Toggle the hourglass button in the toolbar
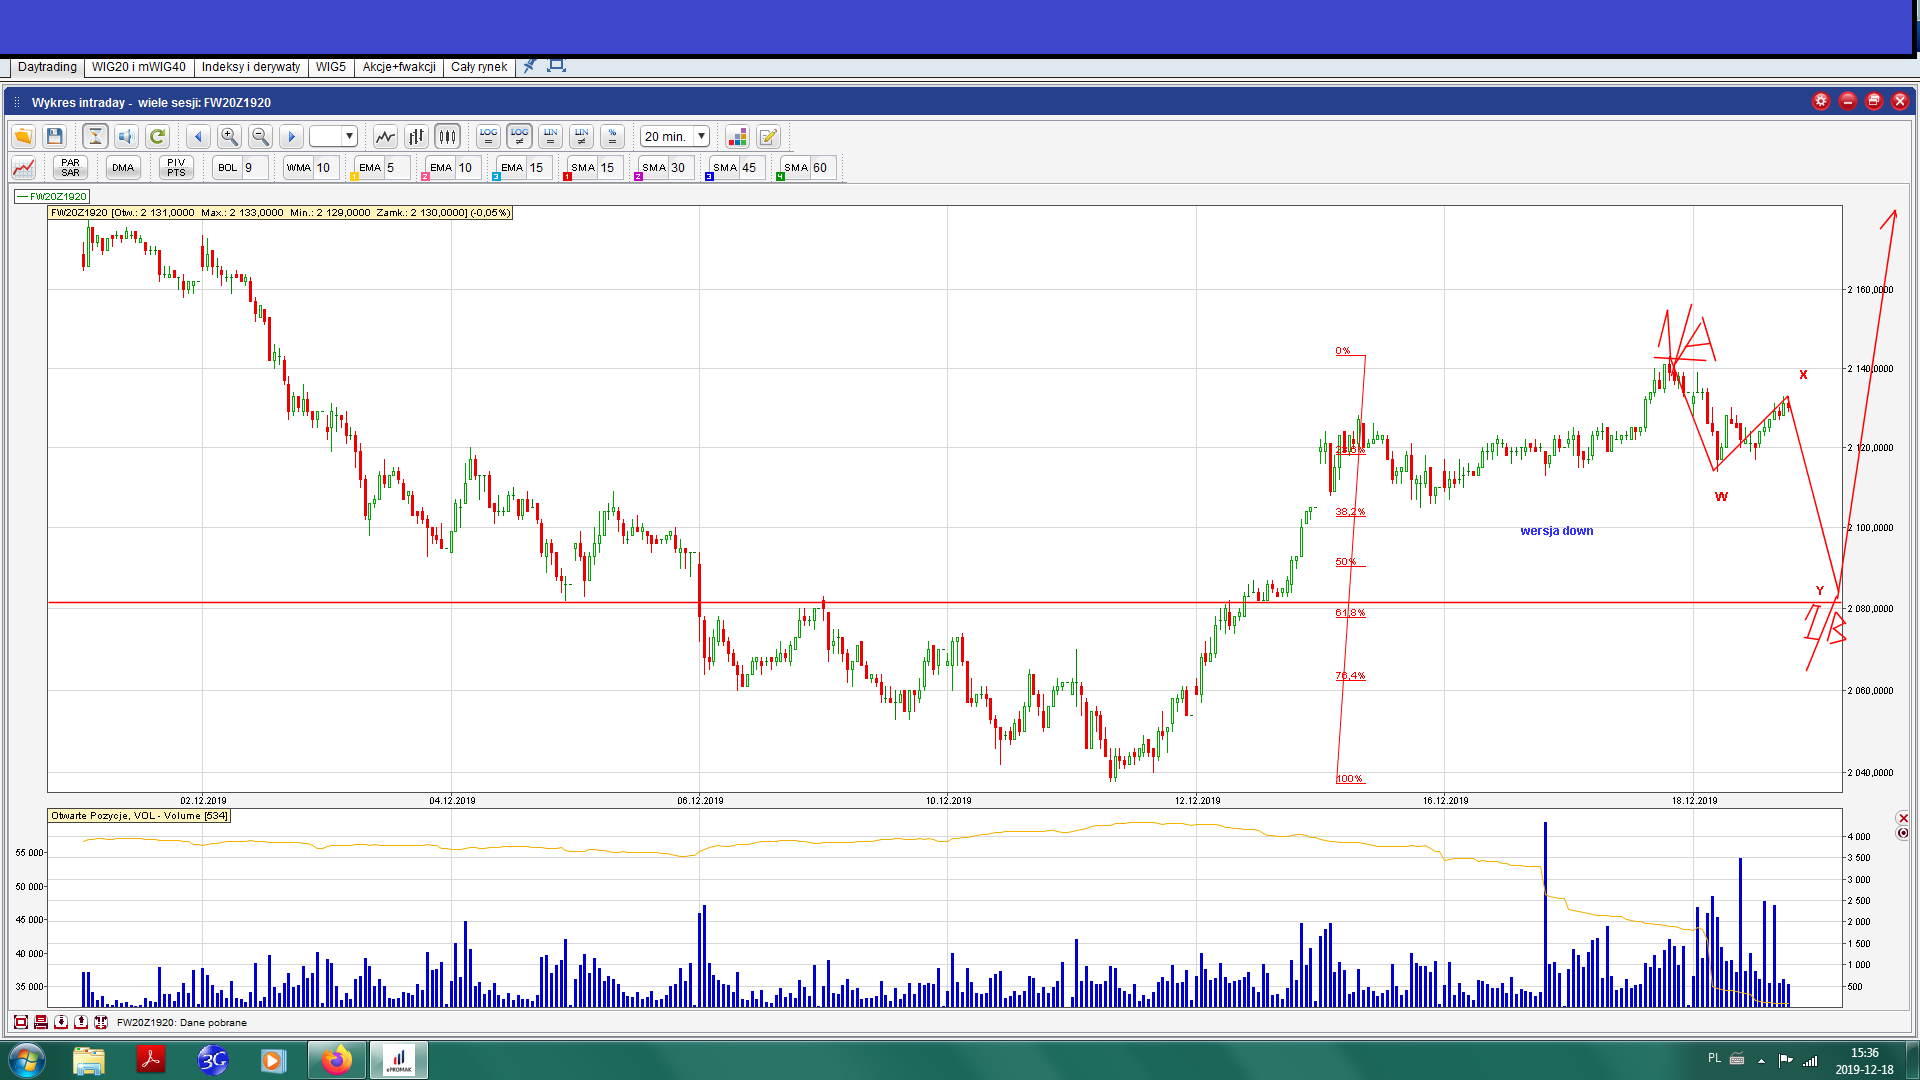The width and height of the screenshot is (1920, 1080). (95, 136)
